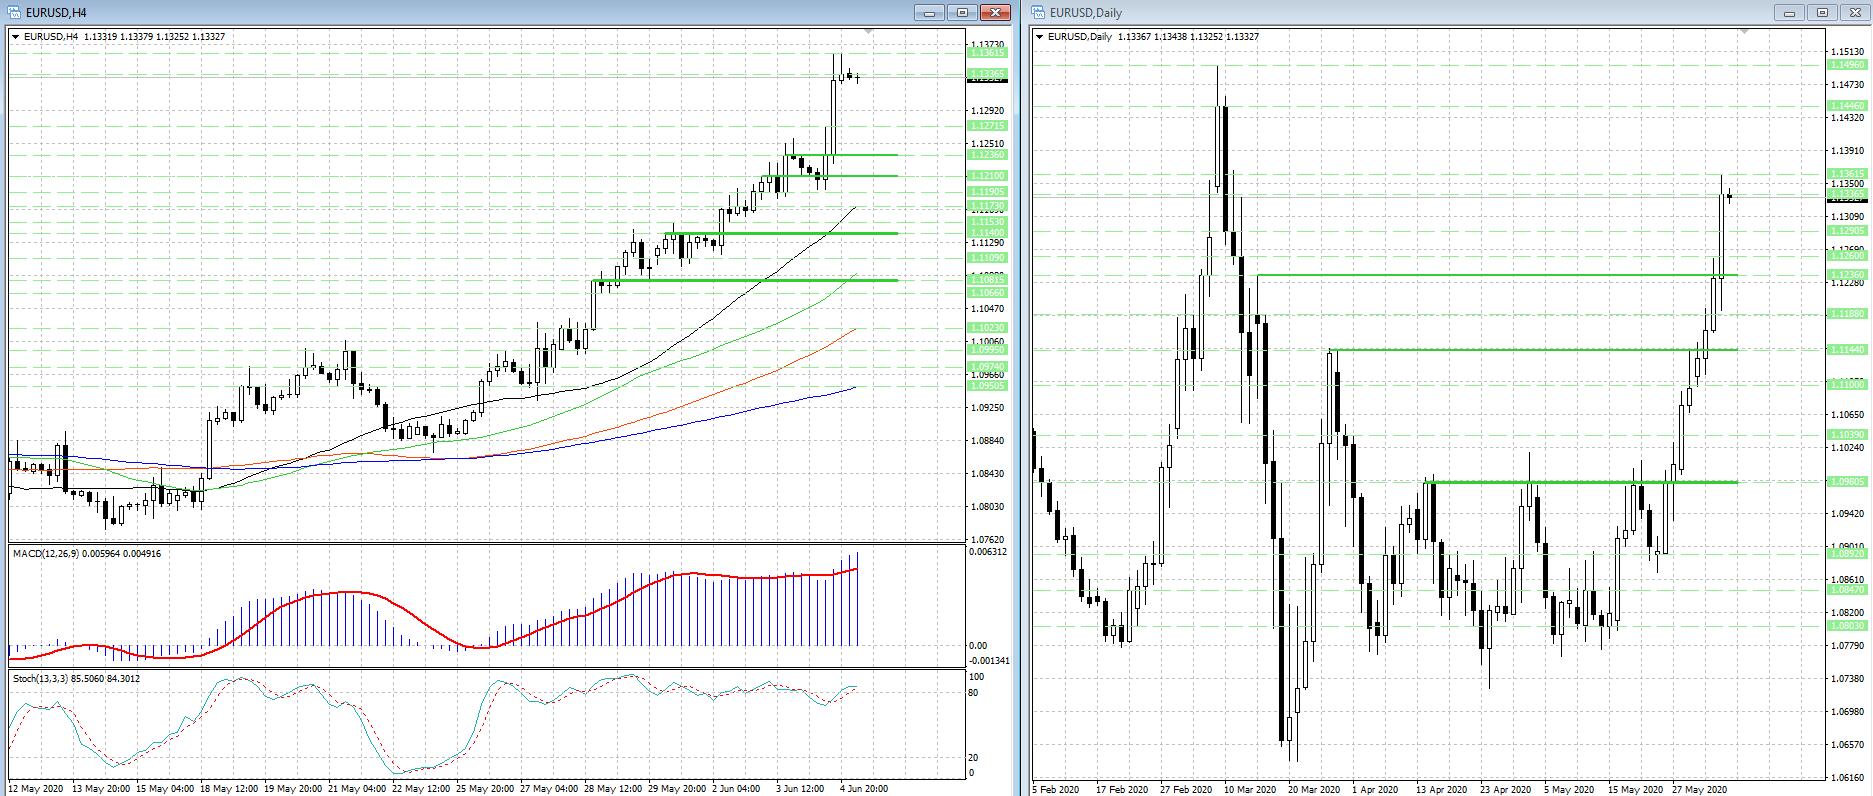1873x796 pixels.
Task: Click the EURUSD,H4 window chart icon
Action: click(14, 13)
